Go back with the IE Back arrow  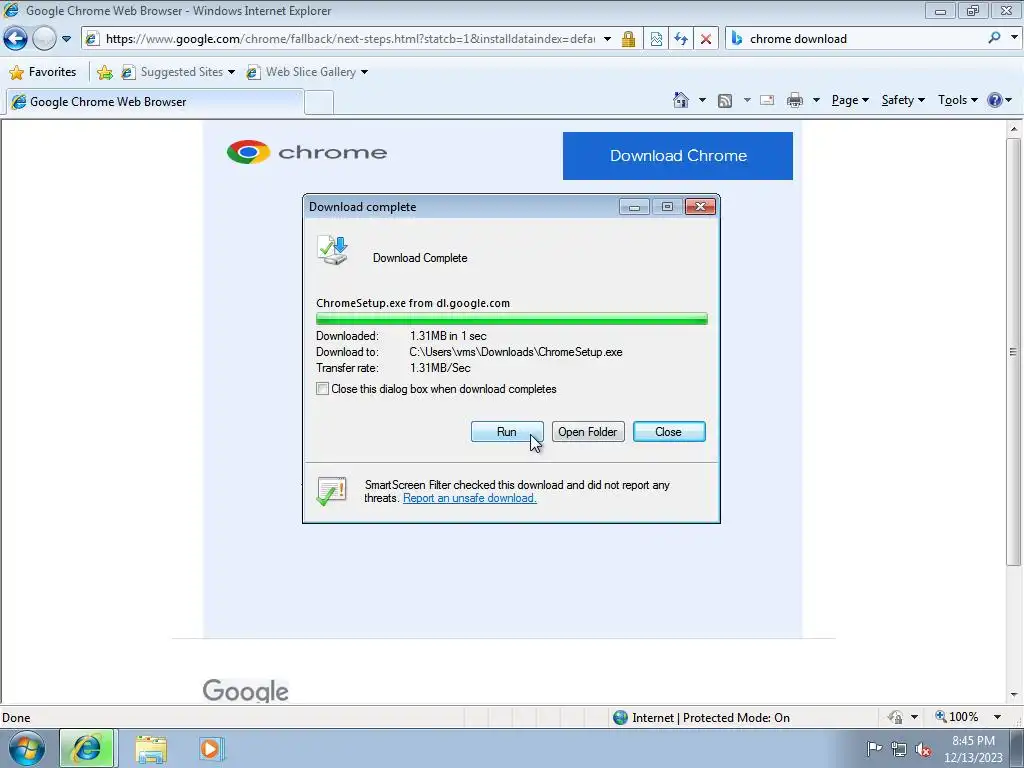tap(15, 39)
